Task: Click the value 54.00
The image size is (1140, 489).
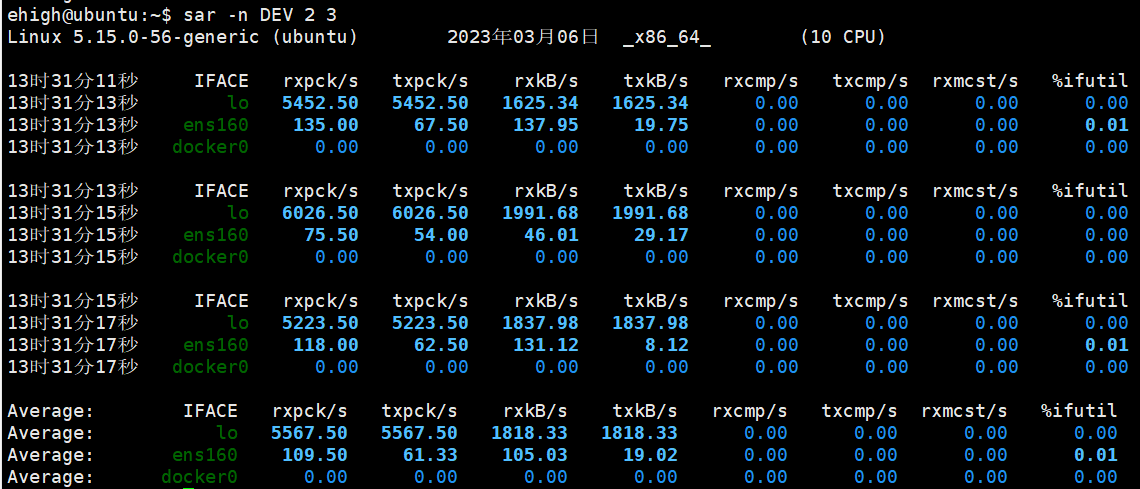Action: click(x=441, y=235)
